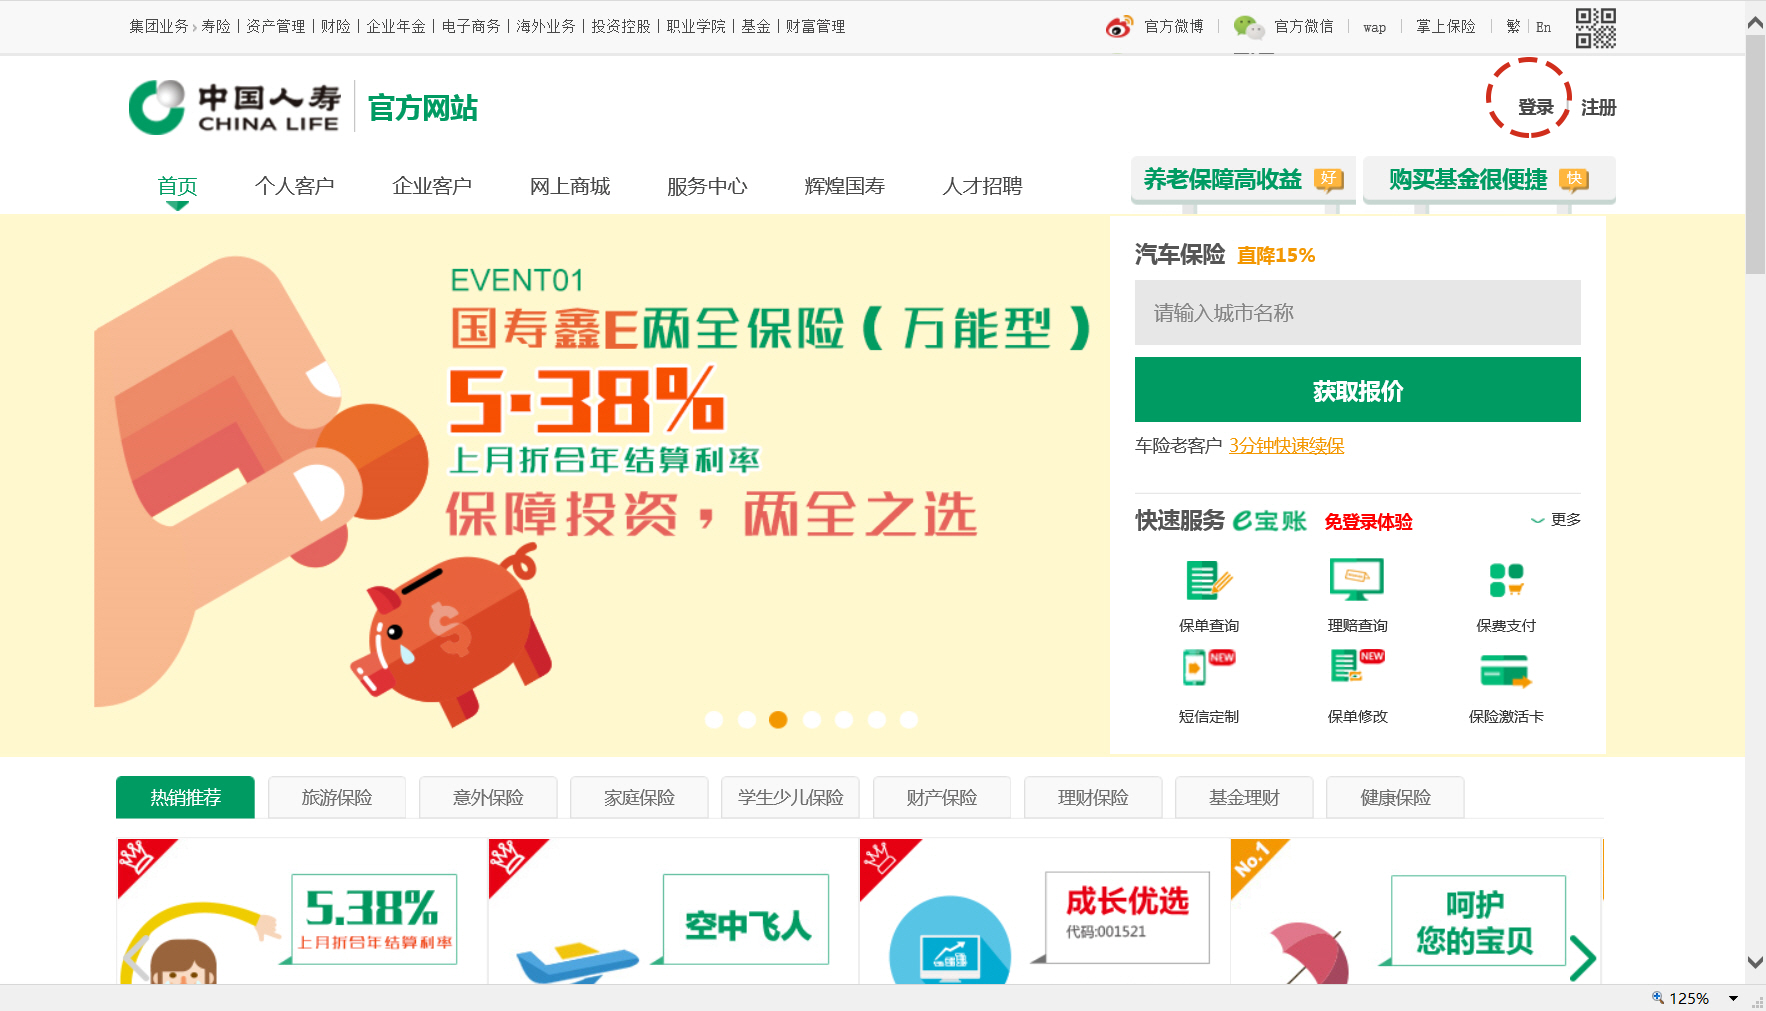Click the 保费支付 premium payment icon

point(1506,580)
